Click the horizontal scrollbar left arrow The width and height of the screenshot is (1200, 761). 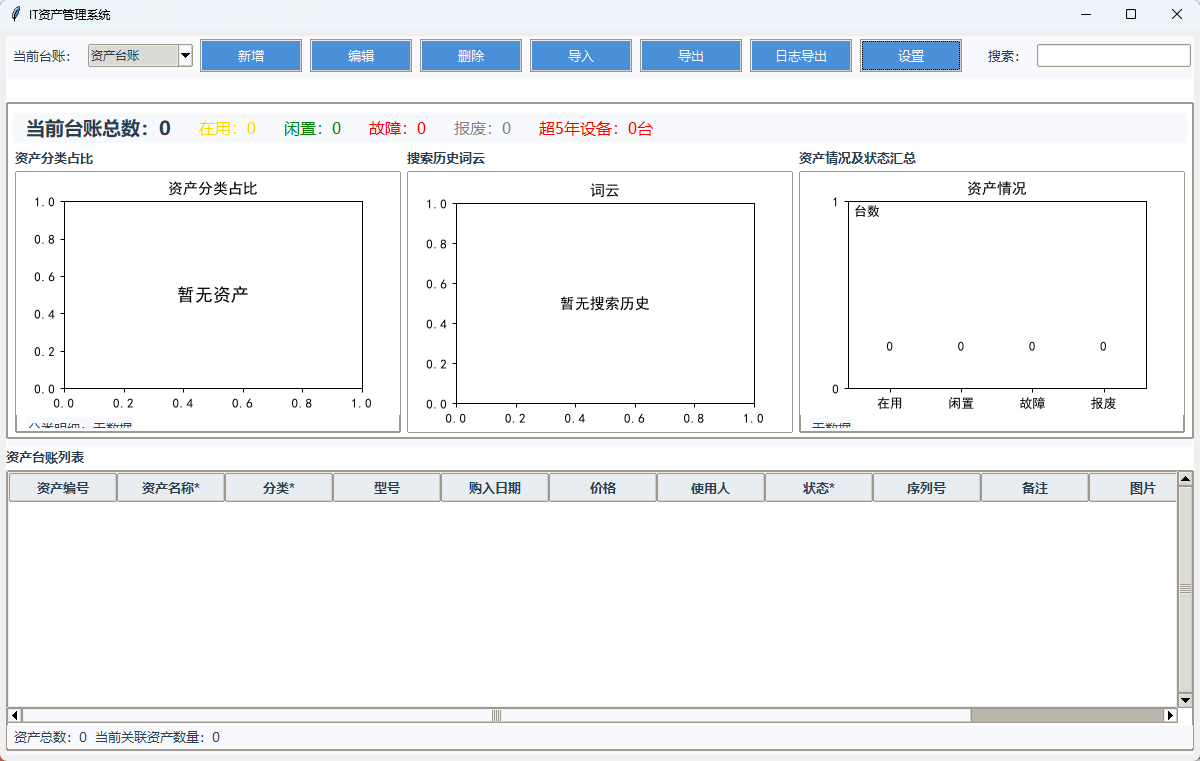pos(15,715)
